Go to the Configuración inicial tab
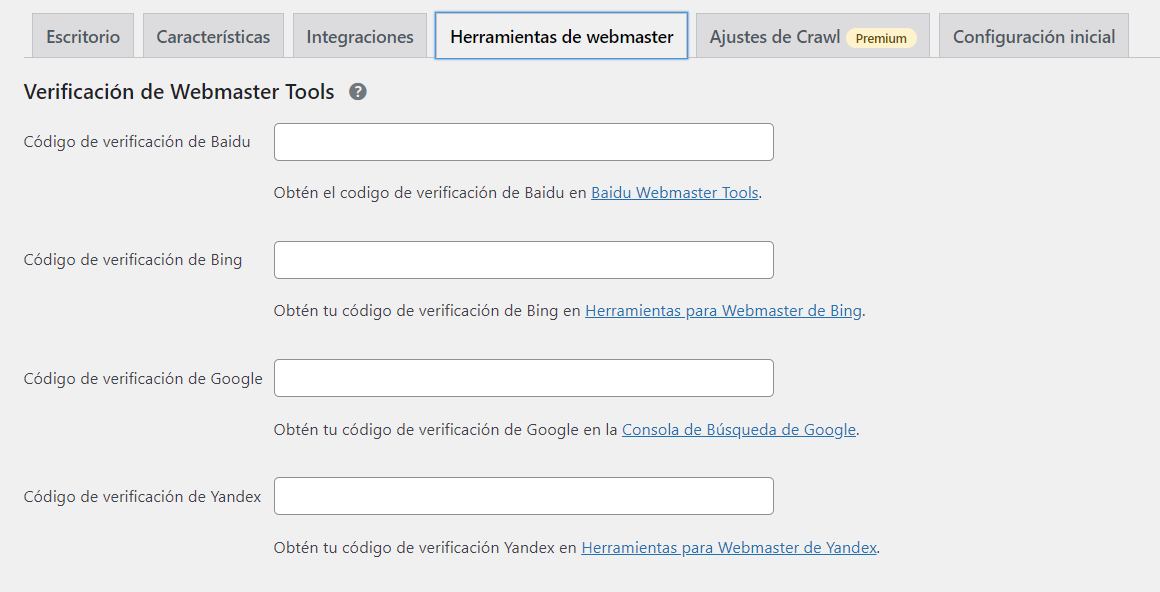This screenshot has height=592, width=1160. coord(1033,35)
